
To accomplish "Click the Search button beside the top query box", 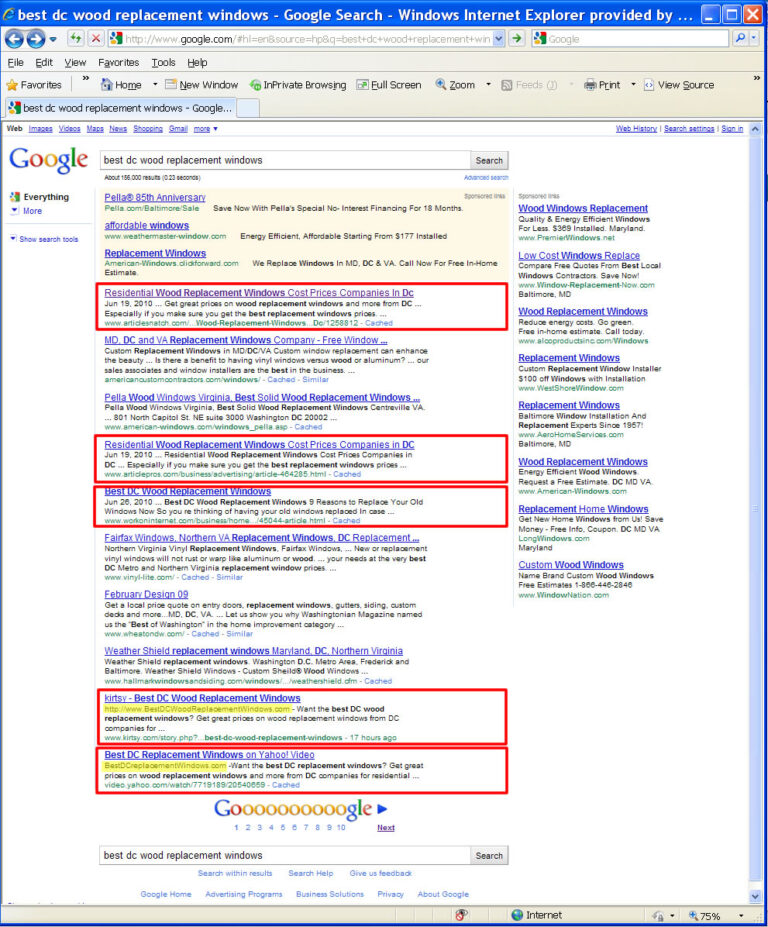I will point(489,160).
